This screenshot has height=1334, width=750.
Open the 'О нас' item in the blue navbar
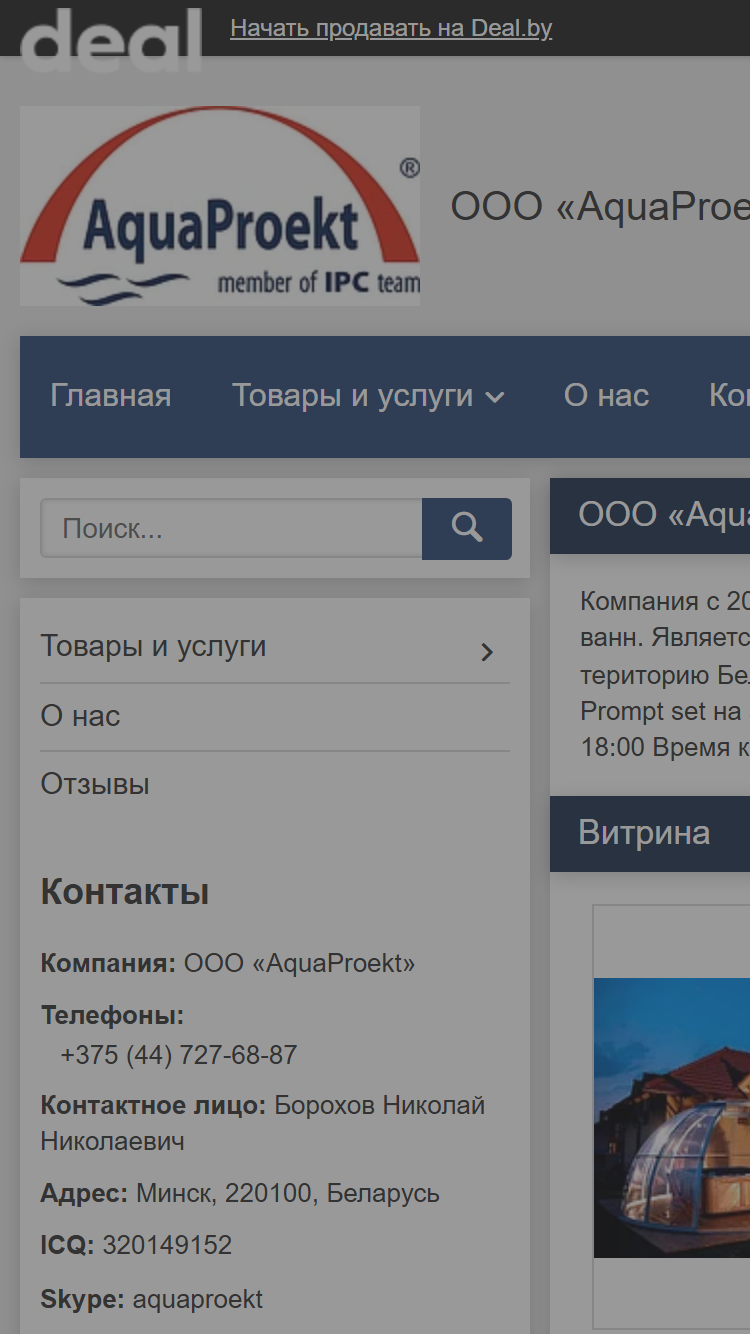[x=607, y=396]
